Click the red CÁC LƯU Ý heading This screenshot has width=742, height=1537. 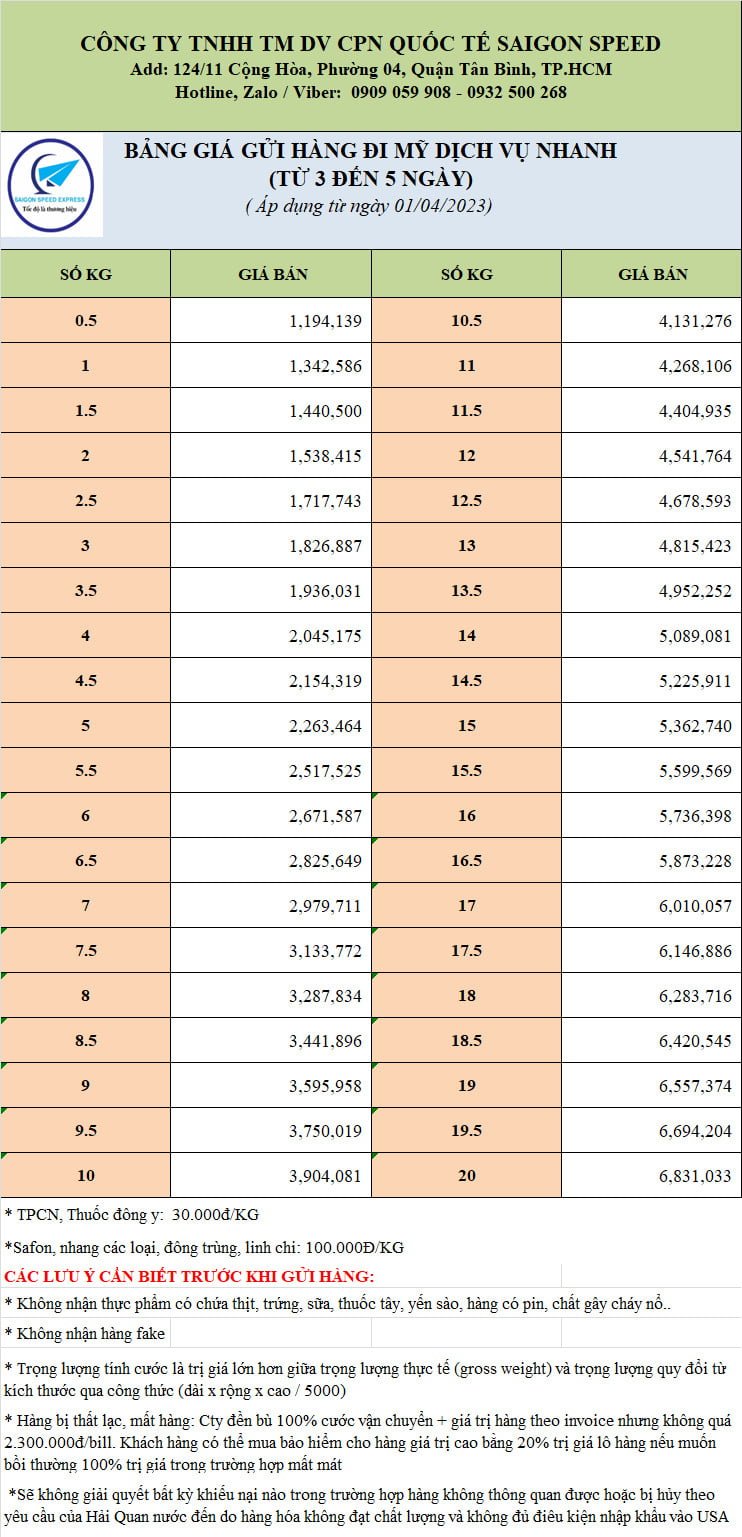189,1276
